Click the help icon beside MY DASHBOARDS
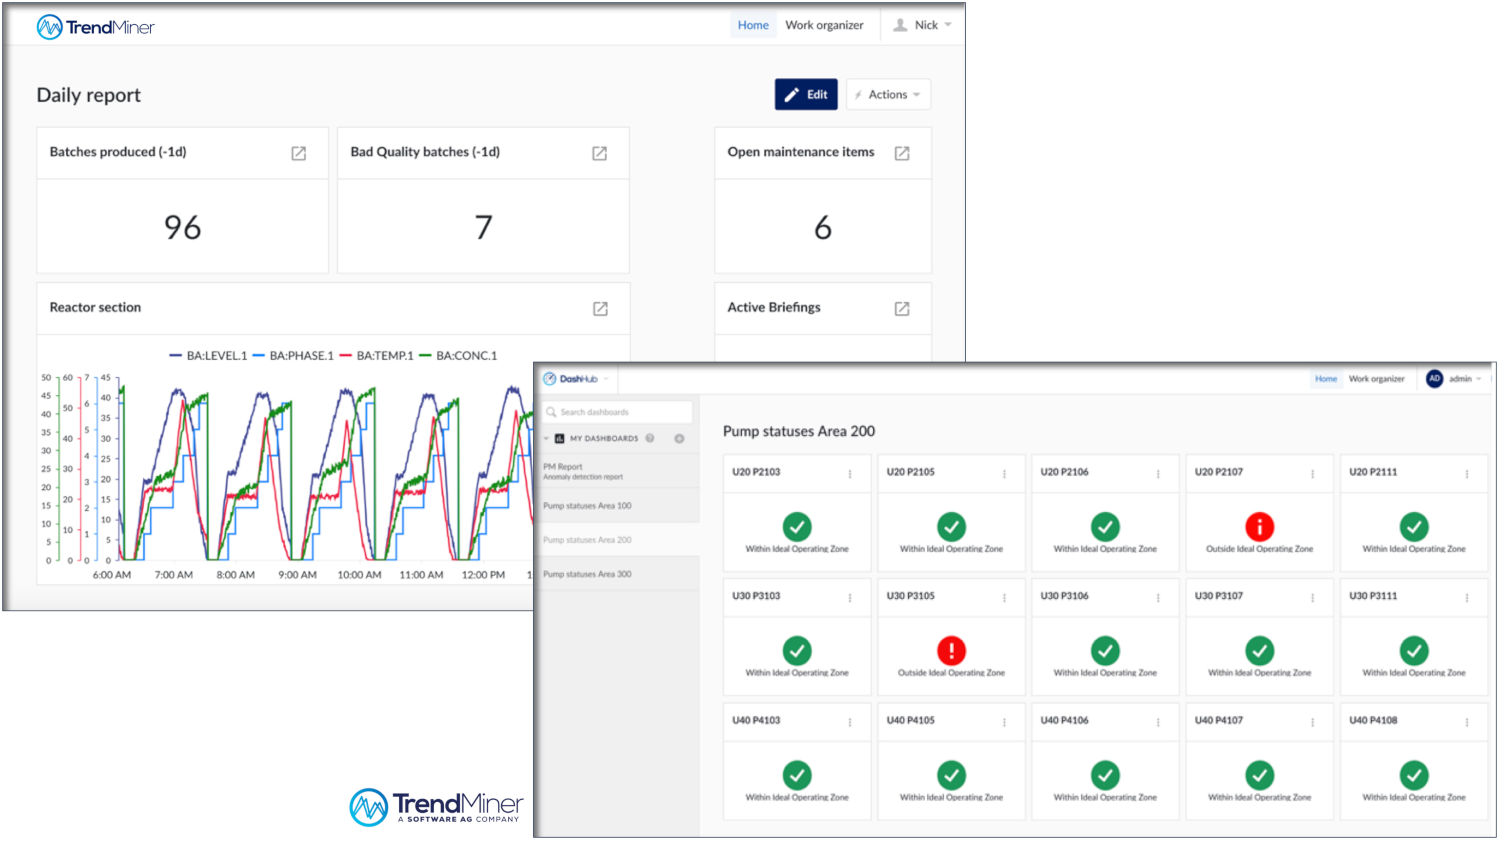Viewport: 1500px width, 841px height. pos(649,438)
